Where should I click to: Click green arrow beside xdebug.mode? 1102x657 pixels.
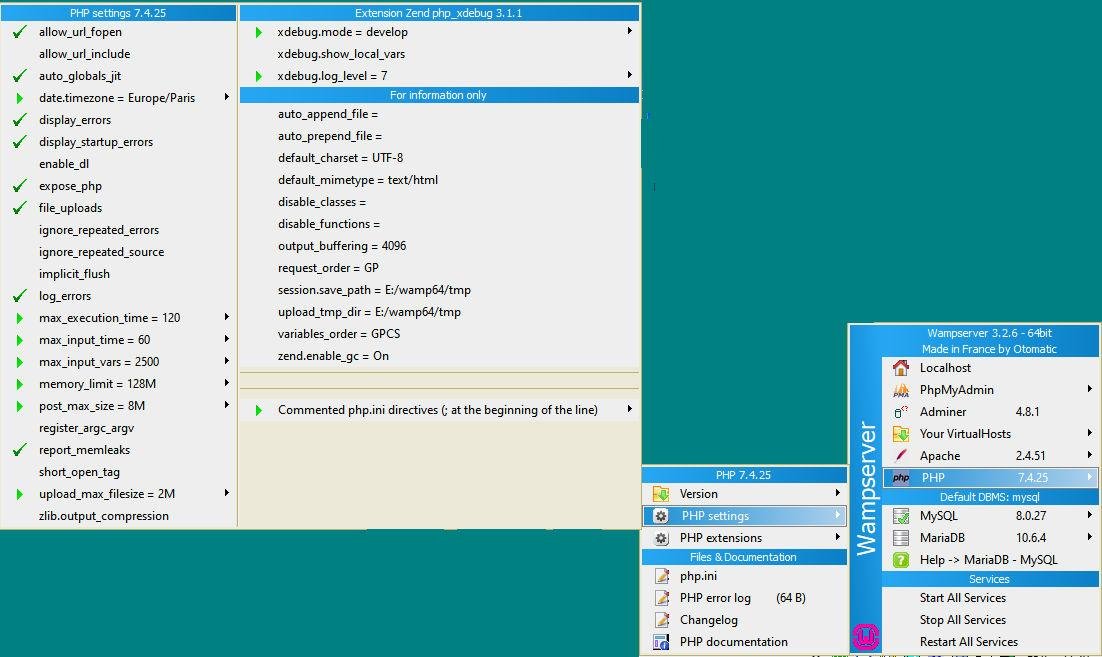pos(259,32)
